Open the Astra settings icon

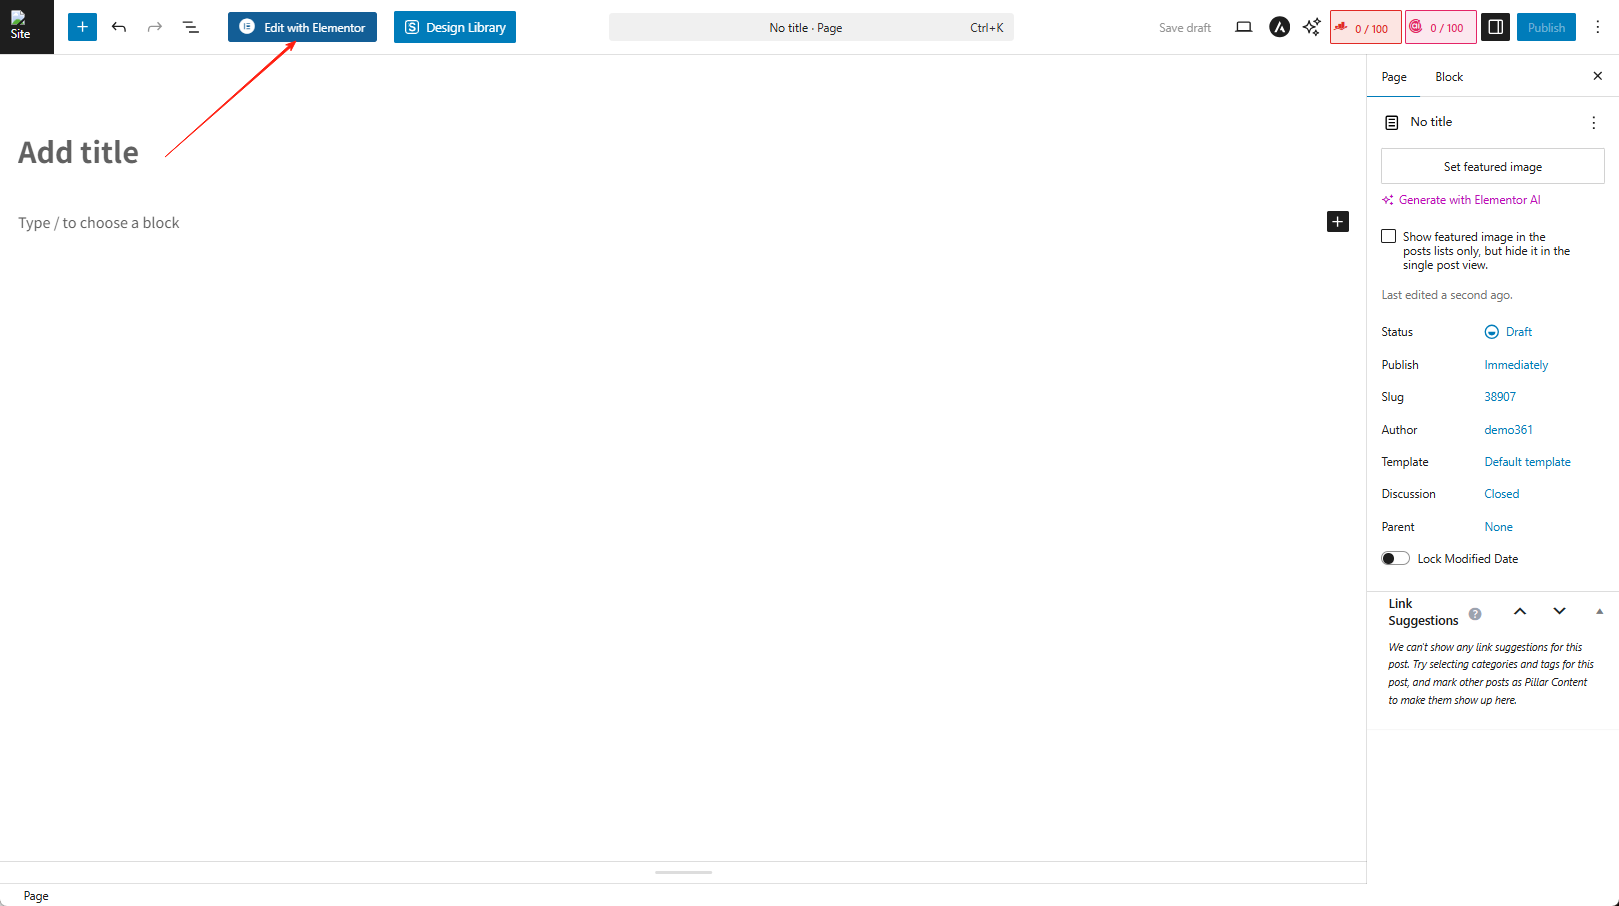[x=1279, y=27]
